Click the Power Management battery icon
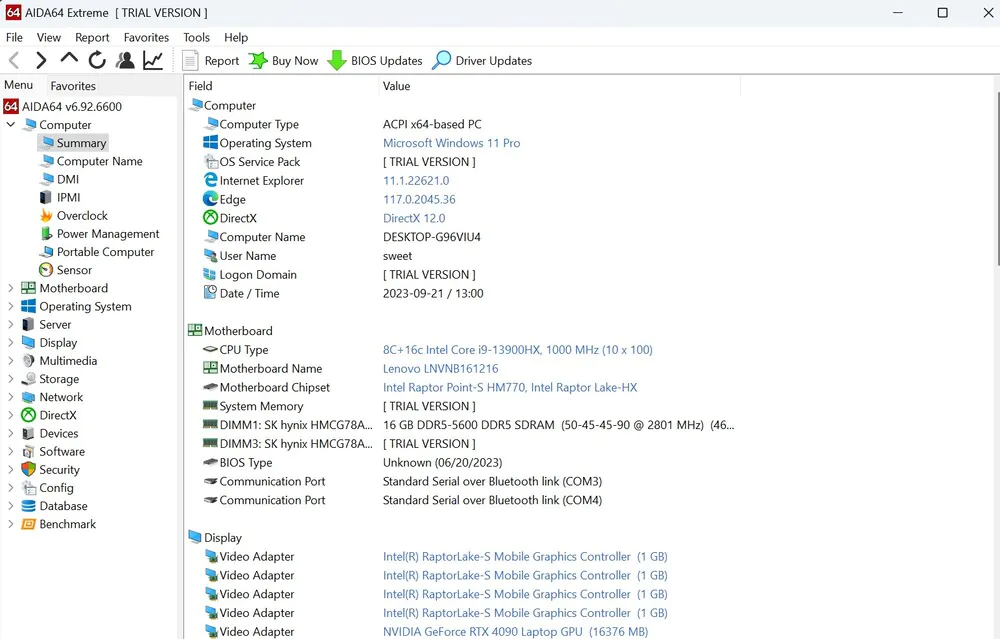1000x639 pixels. tap(46, 234)
